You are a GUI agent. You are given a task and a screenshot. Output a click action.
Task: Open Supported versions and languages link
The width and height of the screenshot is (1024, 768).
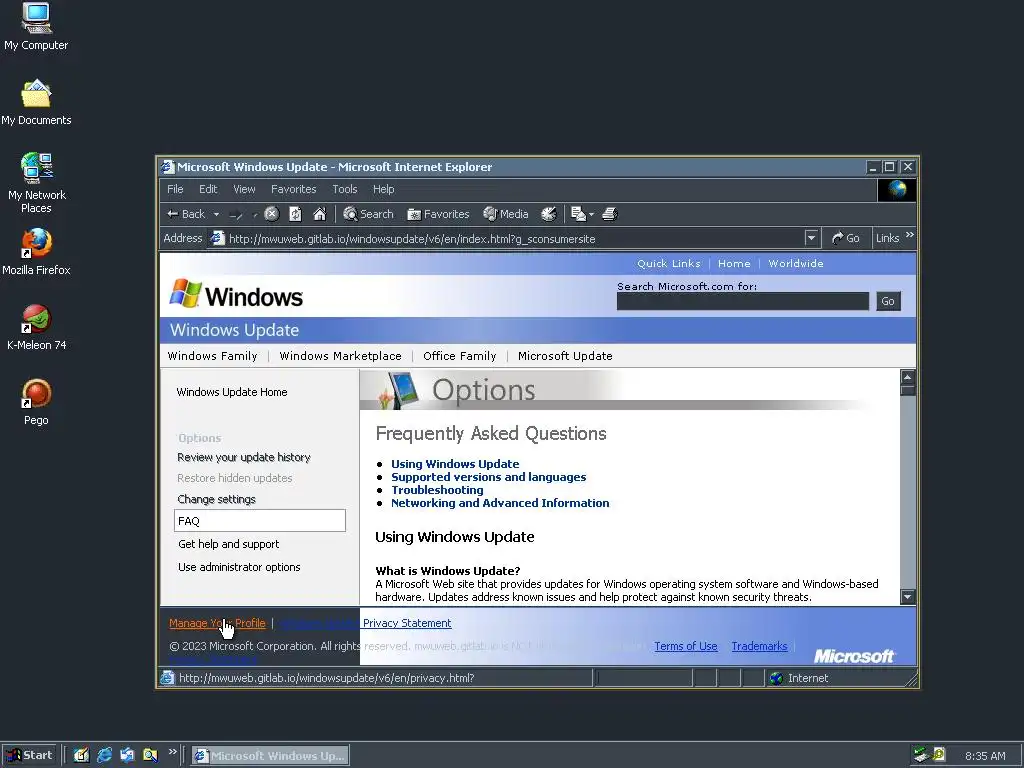pos(488,477)
